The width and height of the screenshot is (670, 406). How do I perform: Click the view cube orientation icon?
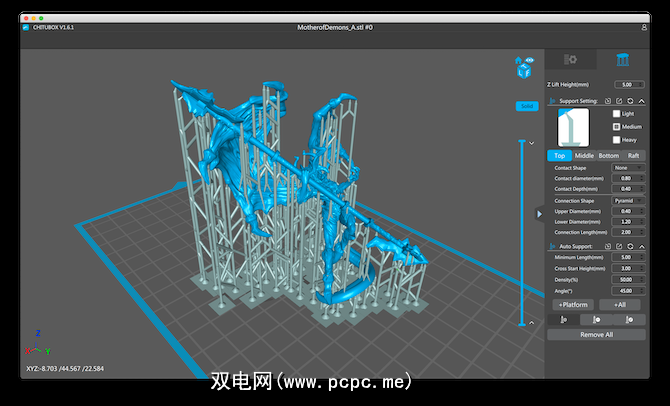tap(524, 67)
